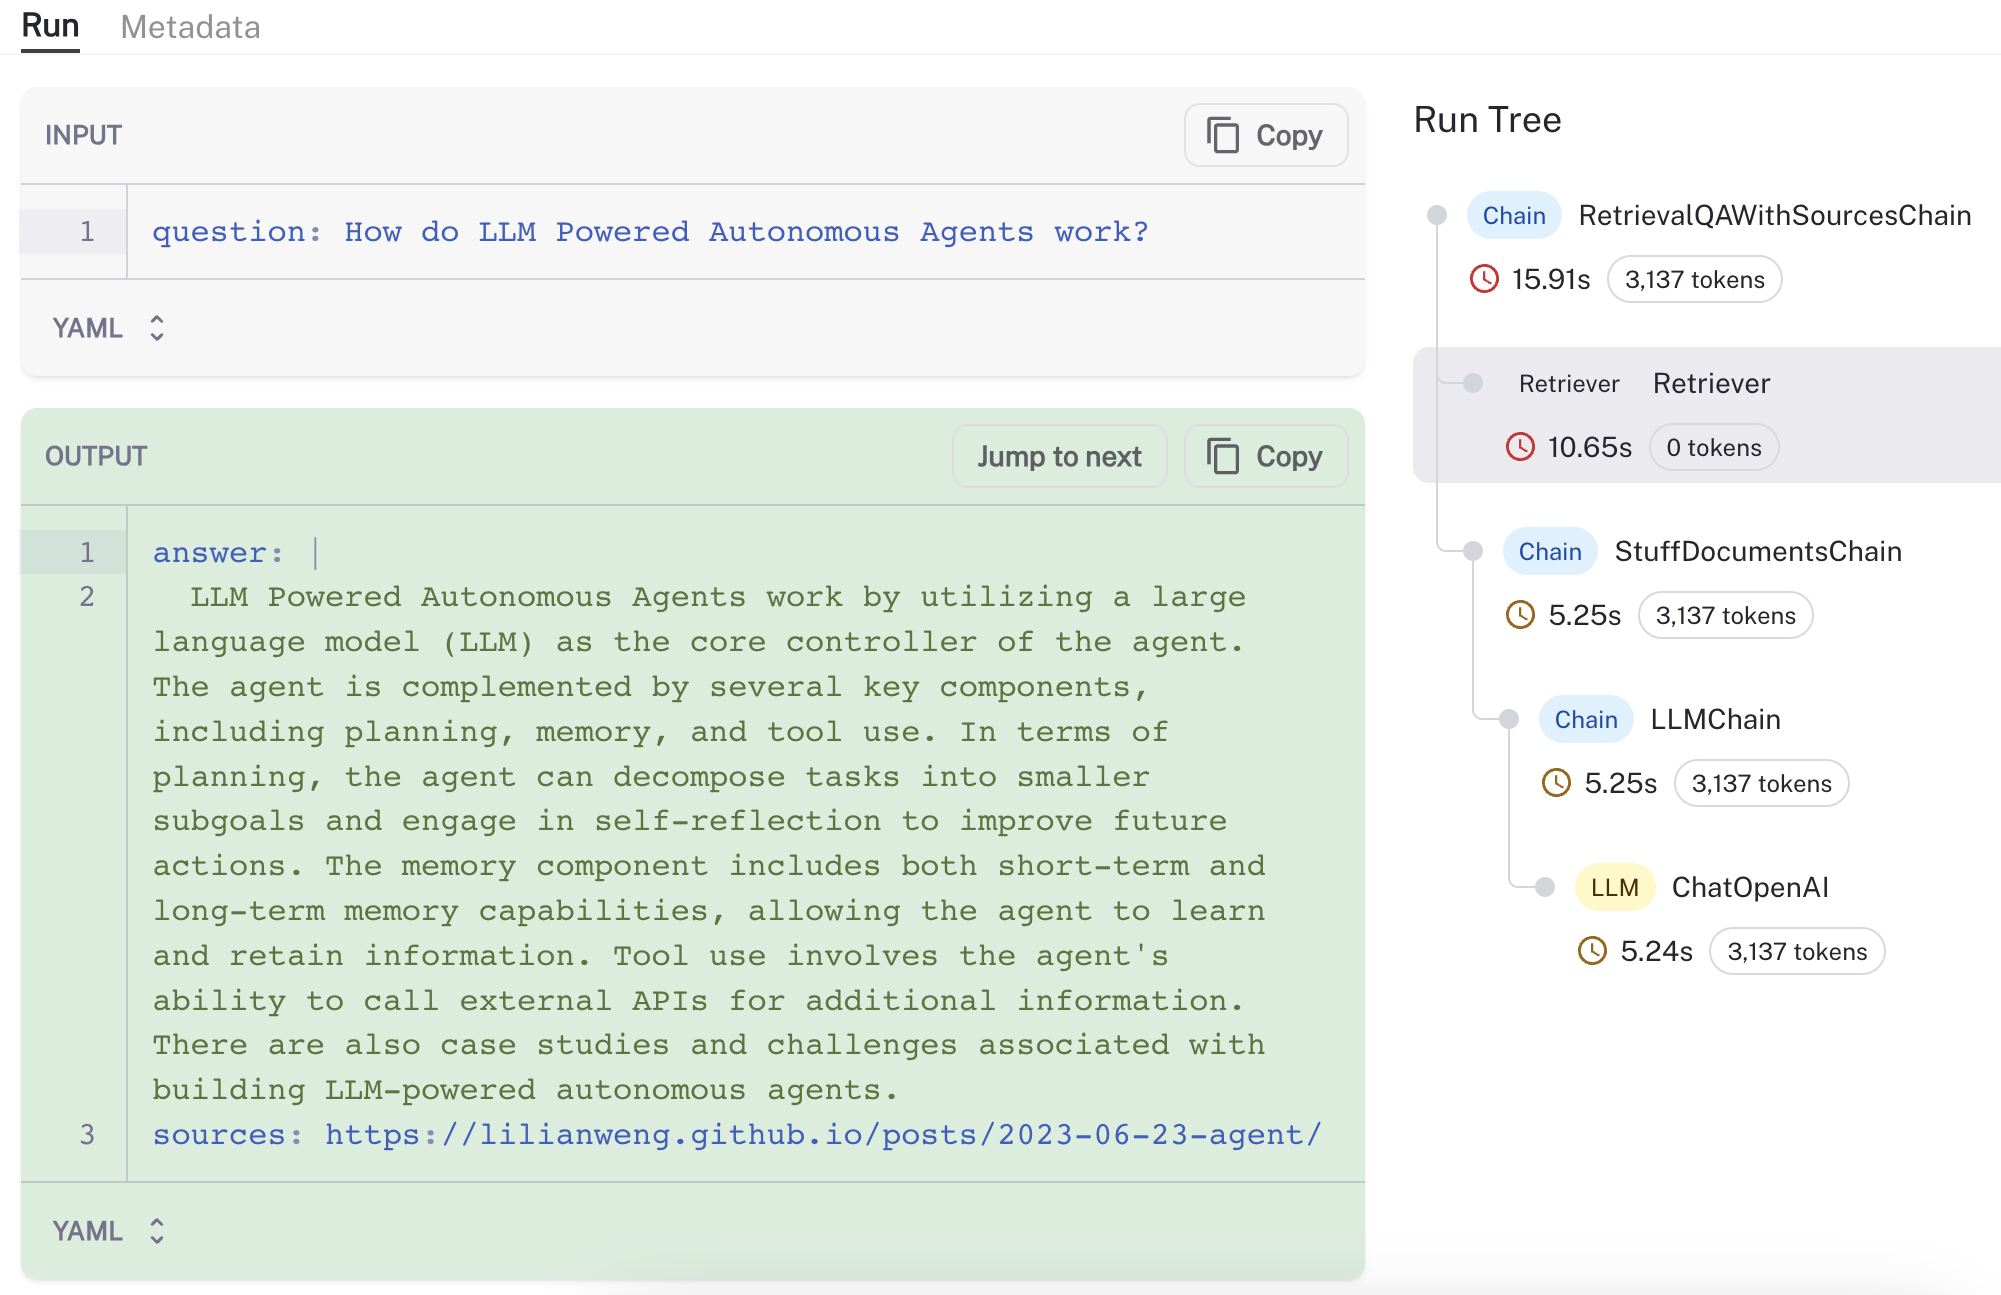This screenshot has width=2001, height=1295.
Task: Collapse the StuffDocumentsChain tree node dot
Action: (x=1473, y=551)
